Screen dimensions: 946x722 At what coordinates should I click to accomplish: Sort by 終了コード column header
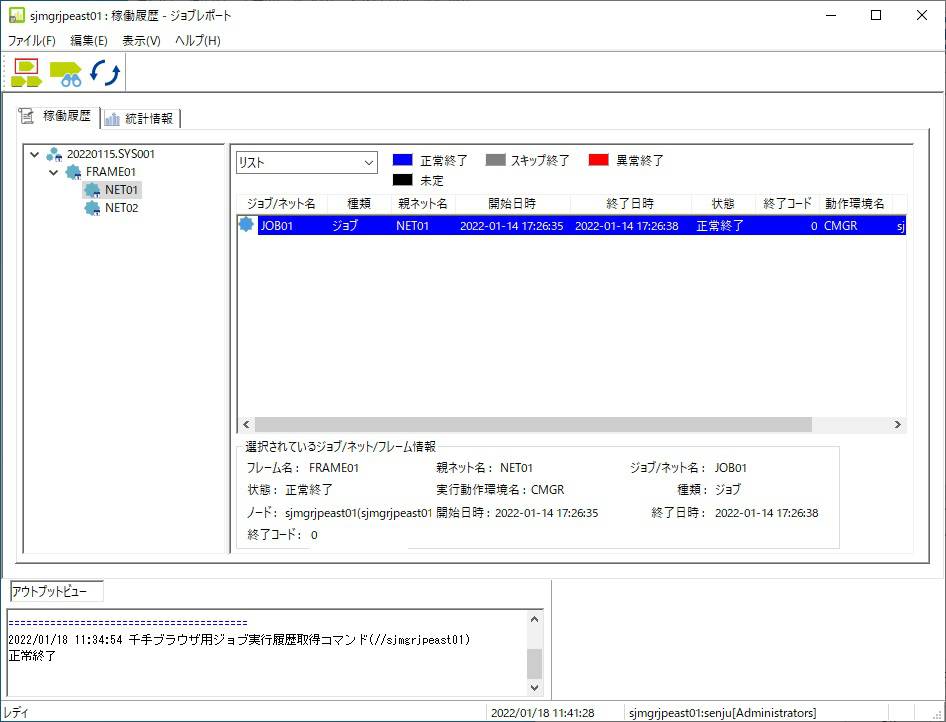coord(787,204)
